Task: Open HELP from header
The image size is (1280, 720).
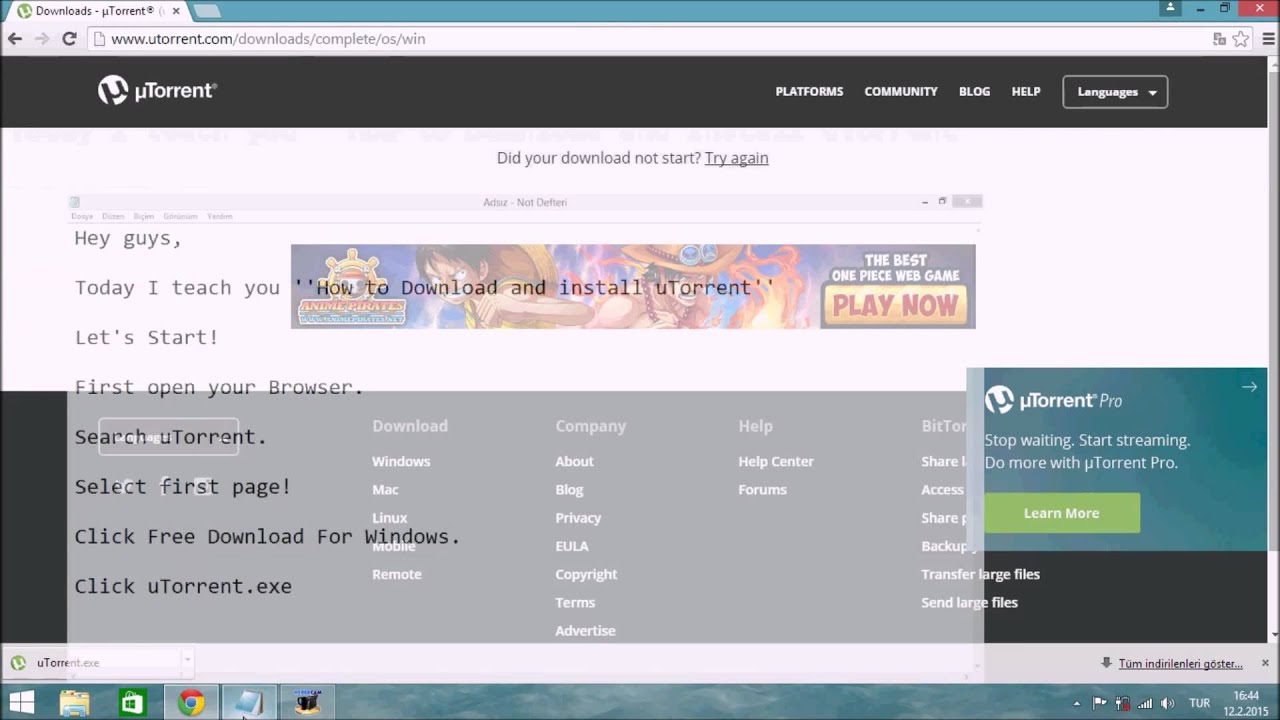Action: 1026,91
